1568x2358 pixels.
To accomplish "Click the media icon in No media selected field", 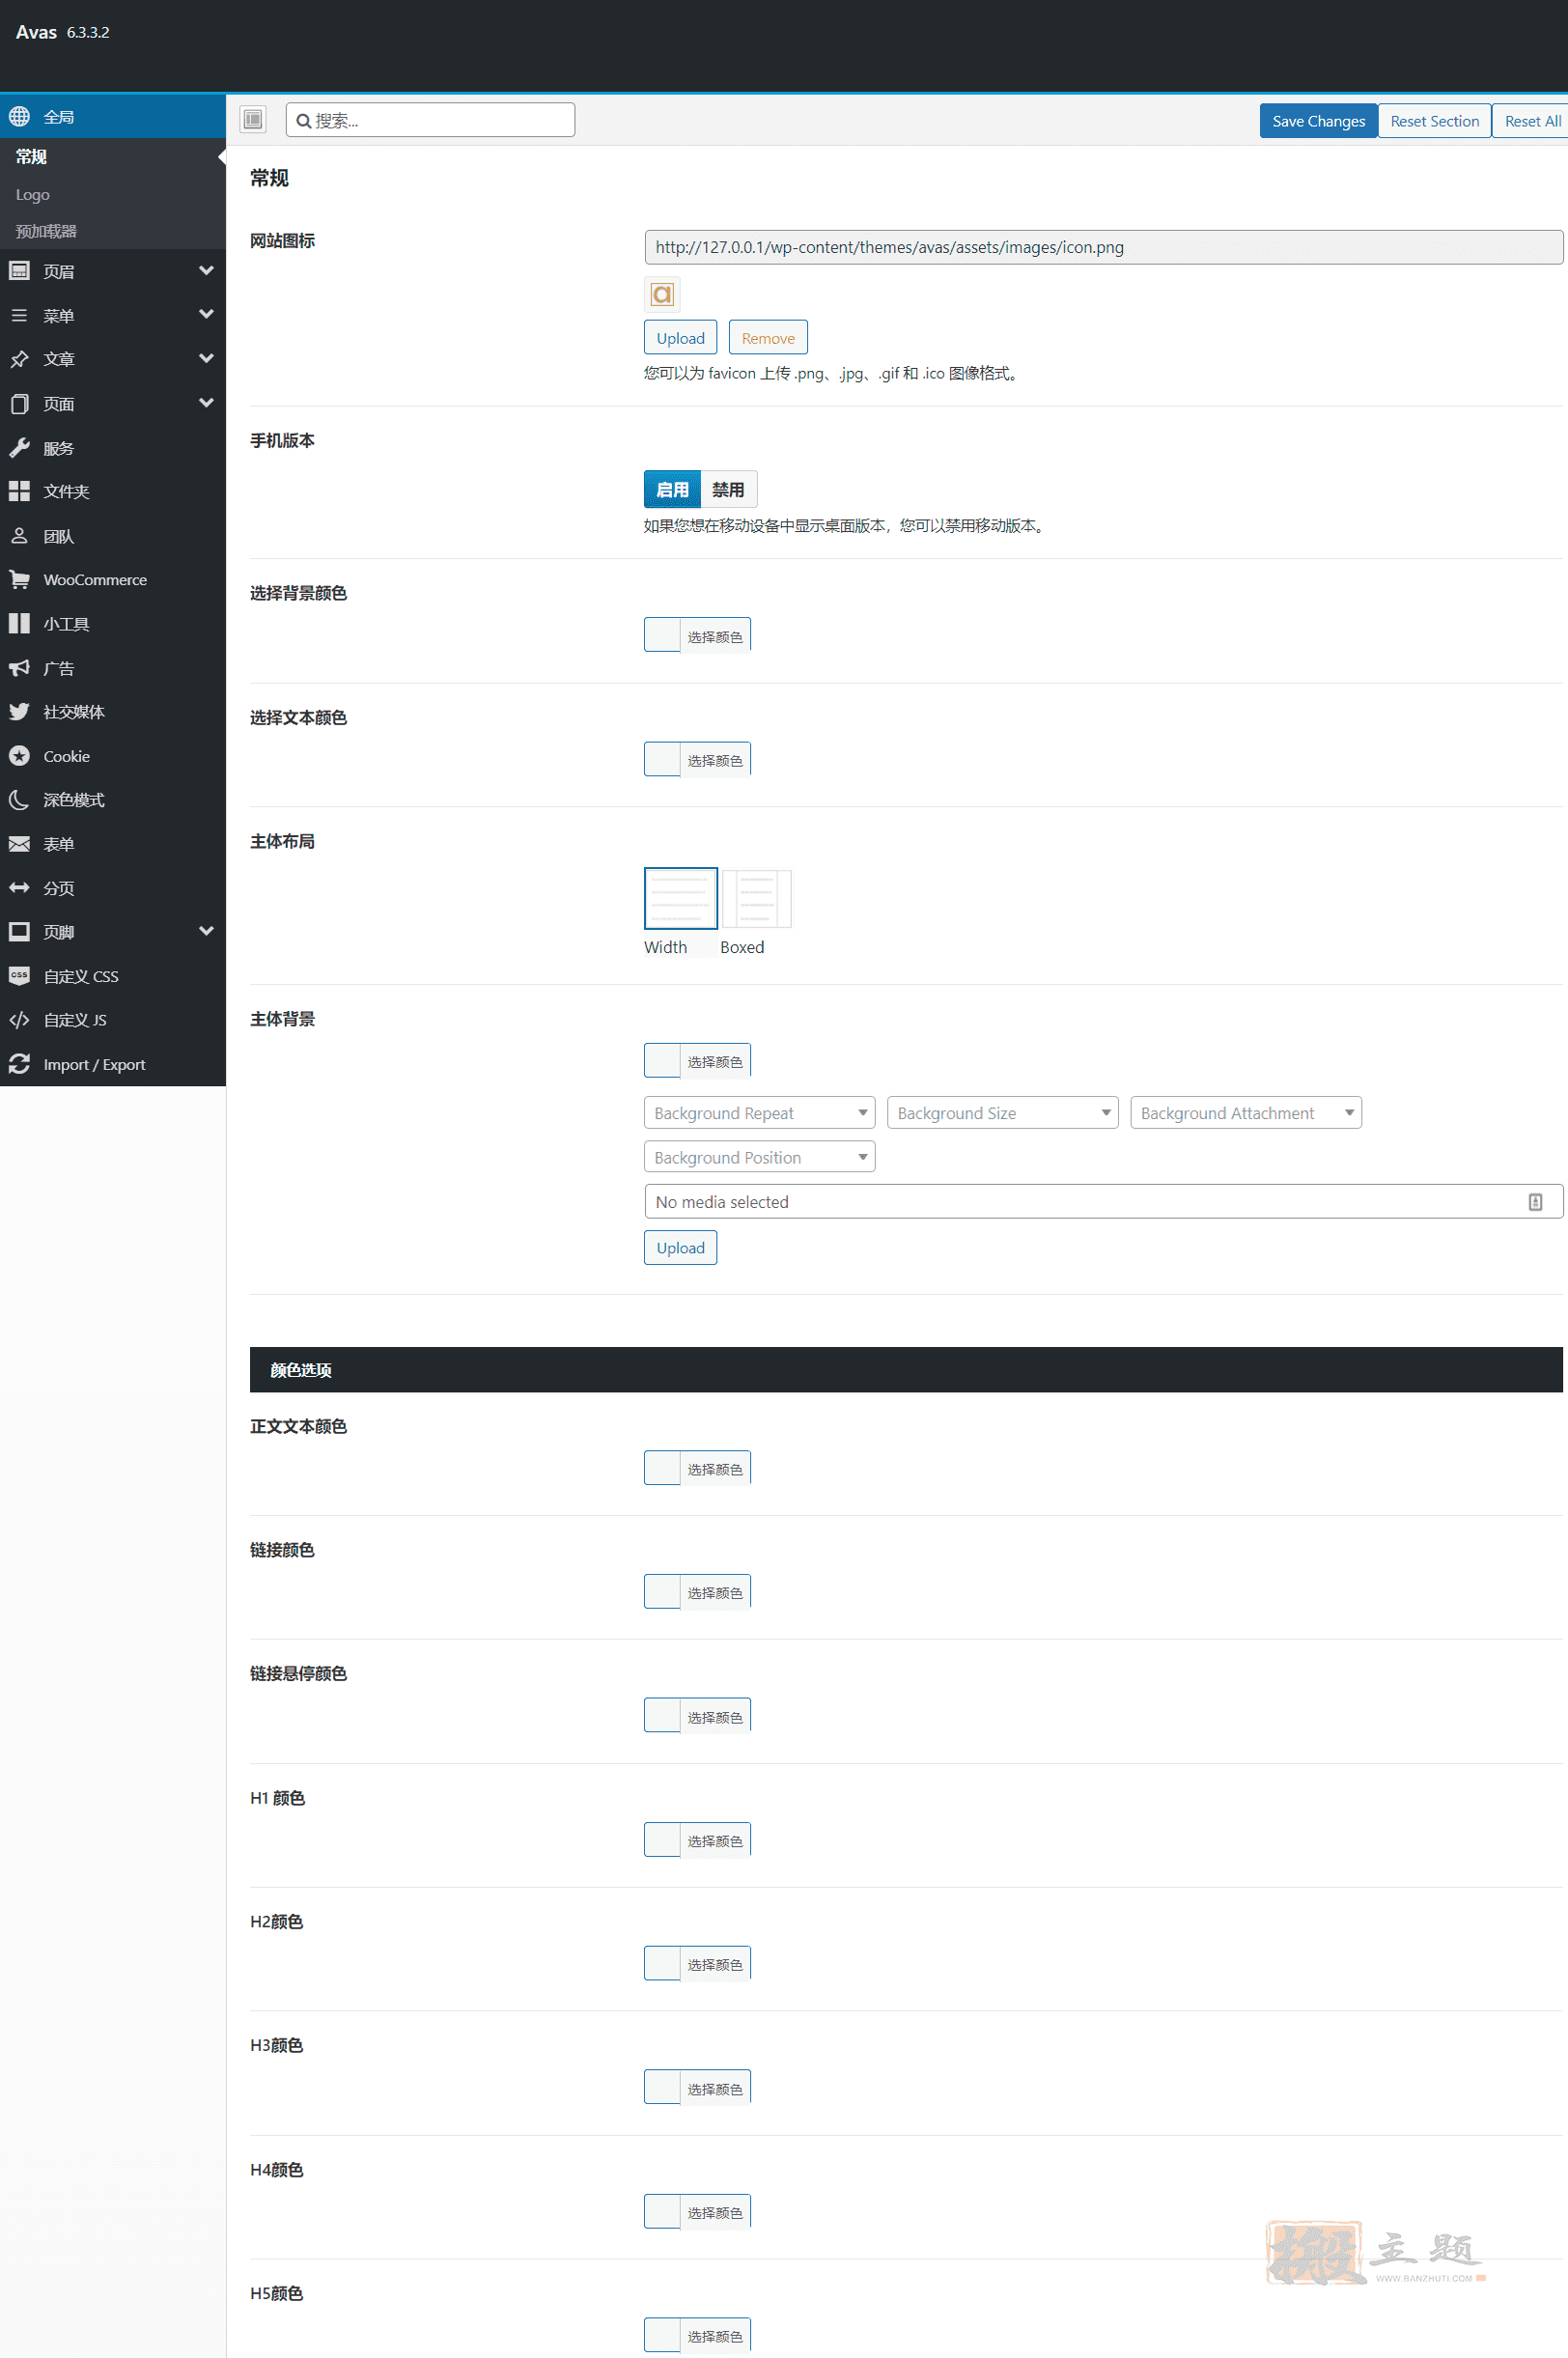I will click(1535, 1202).
